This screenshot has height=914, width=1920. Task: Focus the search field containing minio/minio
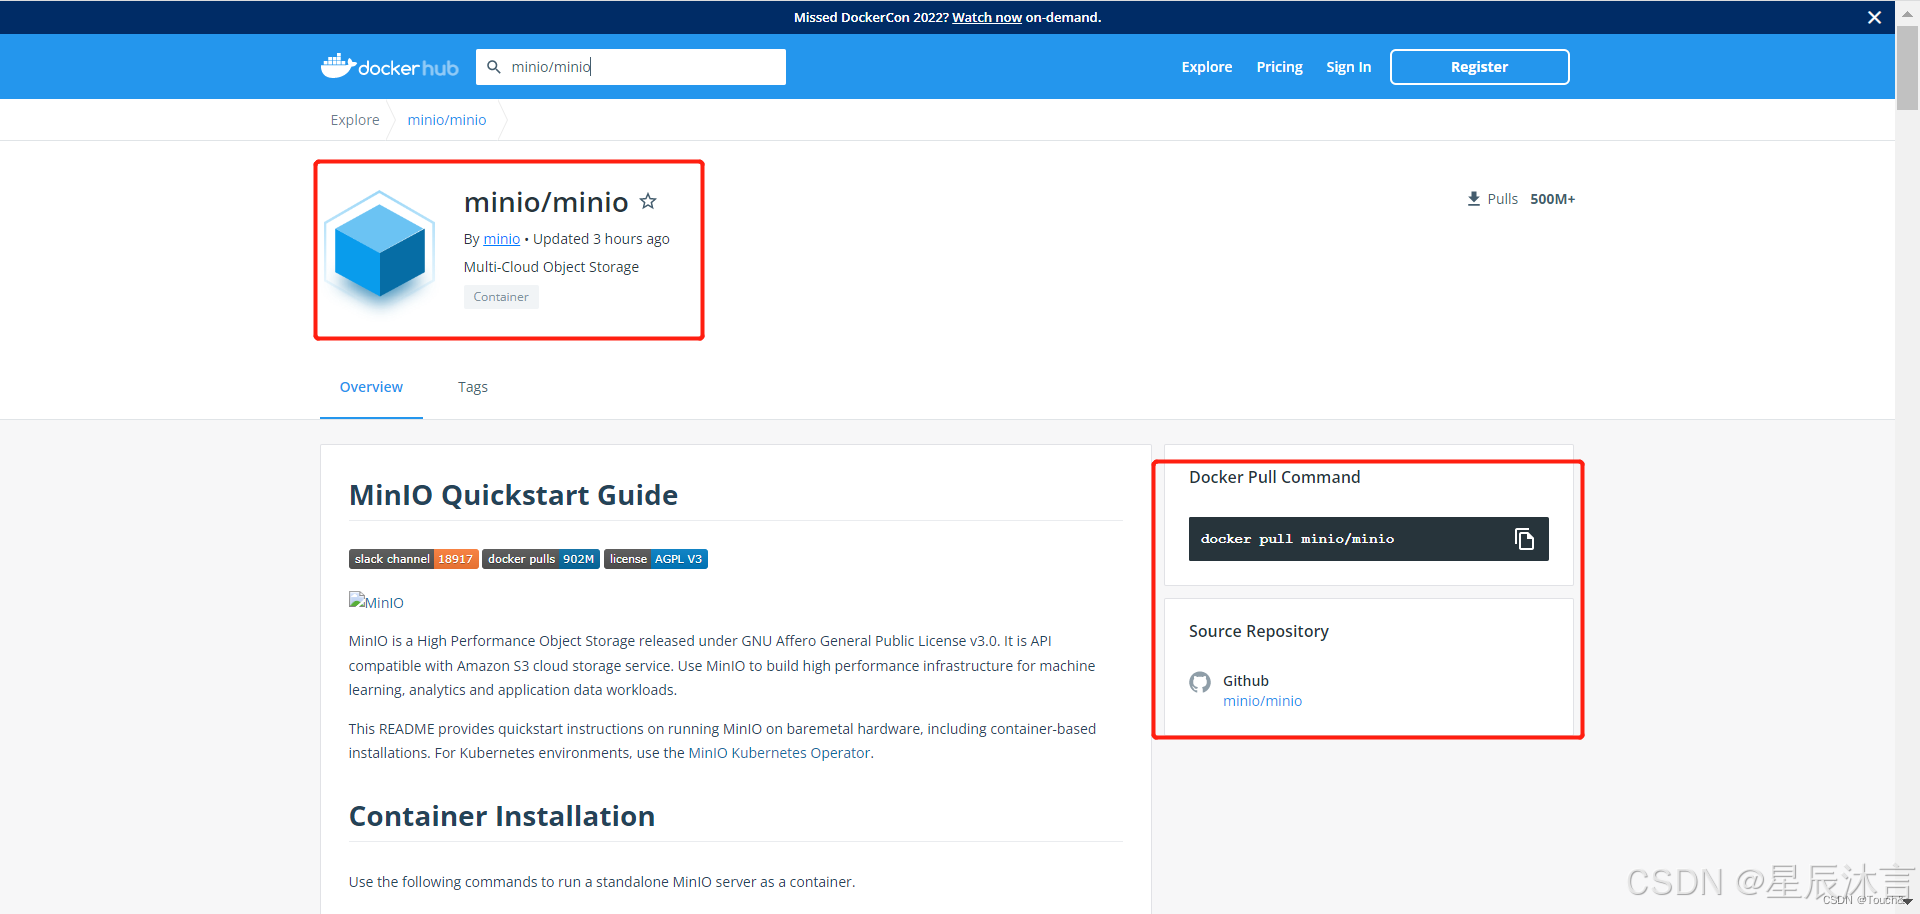[631, 67]
